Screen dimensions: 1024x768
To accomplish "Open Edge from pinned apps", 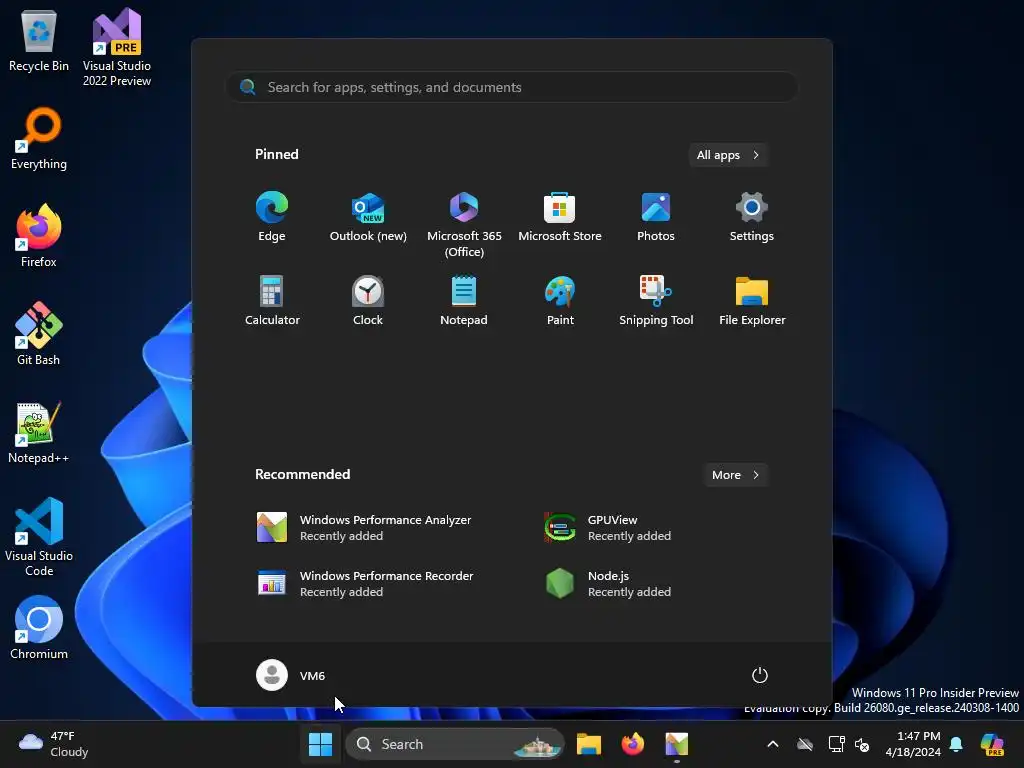I will point(272,217).
